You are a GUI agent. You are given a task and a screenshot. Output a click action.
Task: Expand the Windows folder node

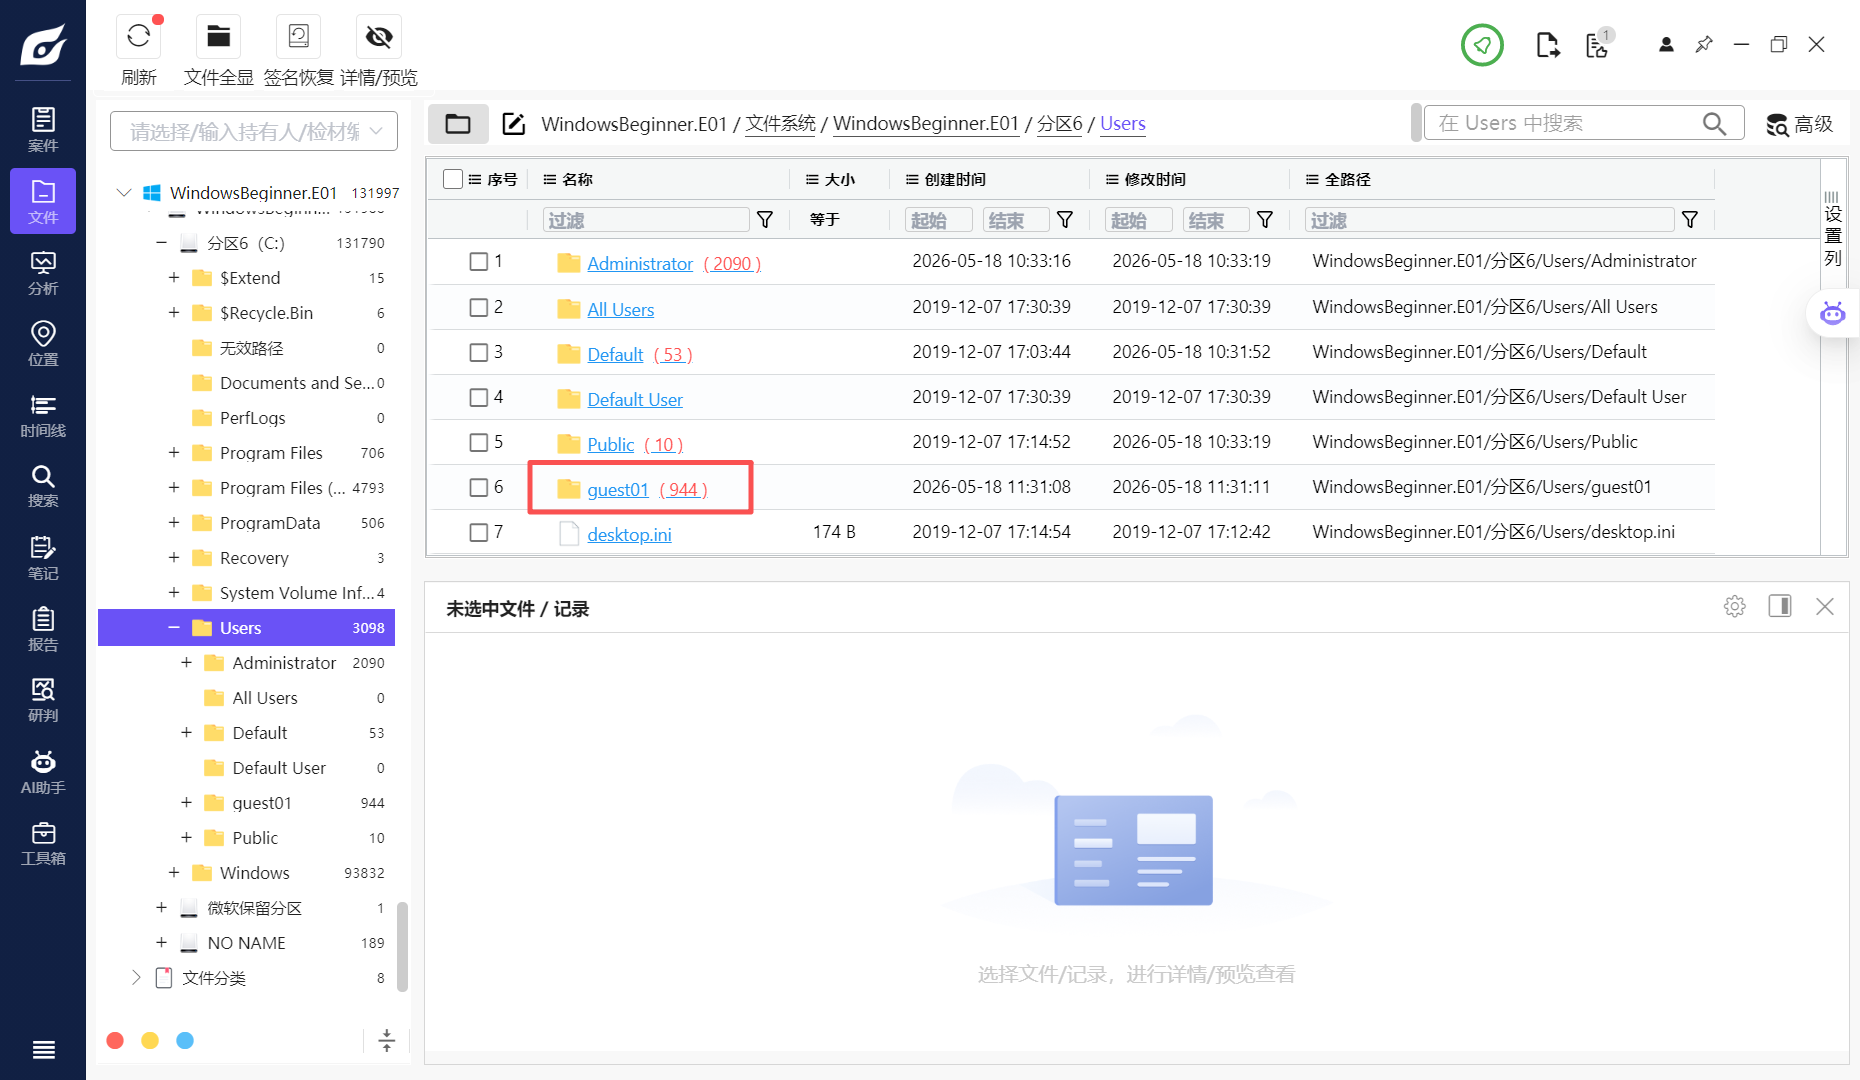pyautogui.click(x=174, y=873)
